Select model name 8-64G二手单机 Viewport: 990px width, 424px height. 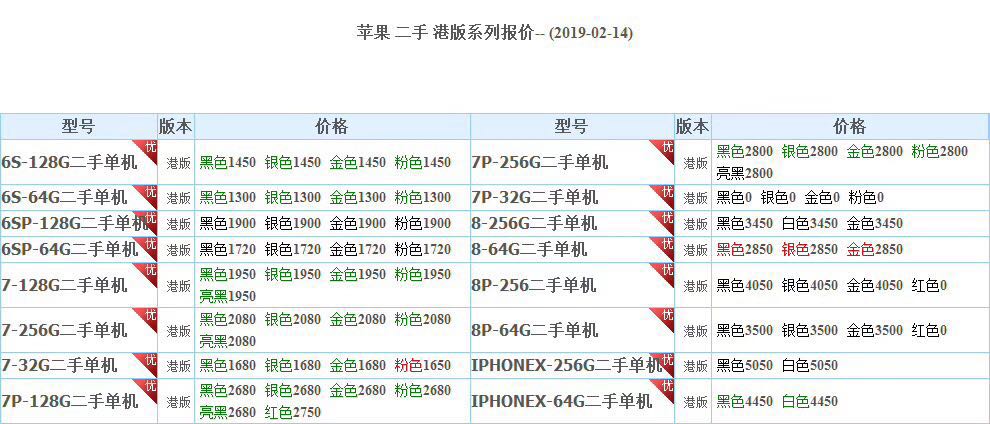click(x=529, y=249)
